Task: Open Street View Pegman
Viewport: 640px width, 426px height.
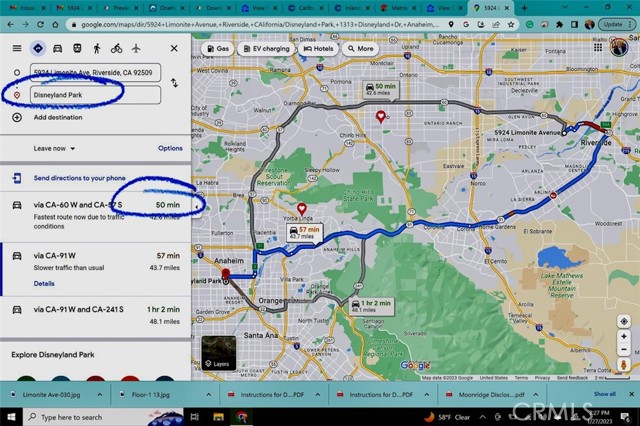Action: (624, 364)
